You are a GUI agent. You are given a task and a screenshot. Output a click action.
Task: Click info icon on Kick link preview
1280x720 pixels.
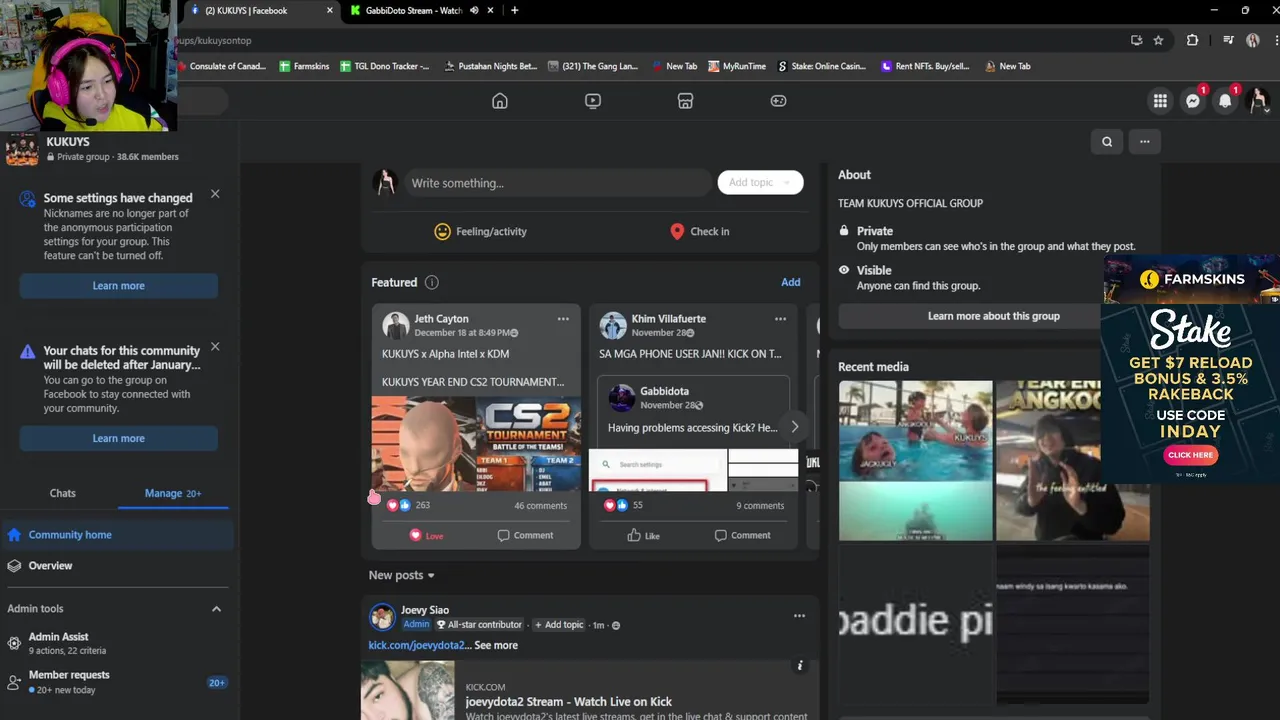(799, 666)
